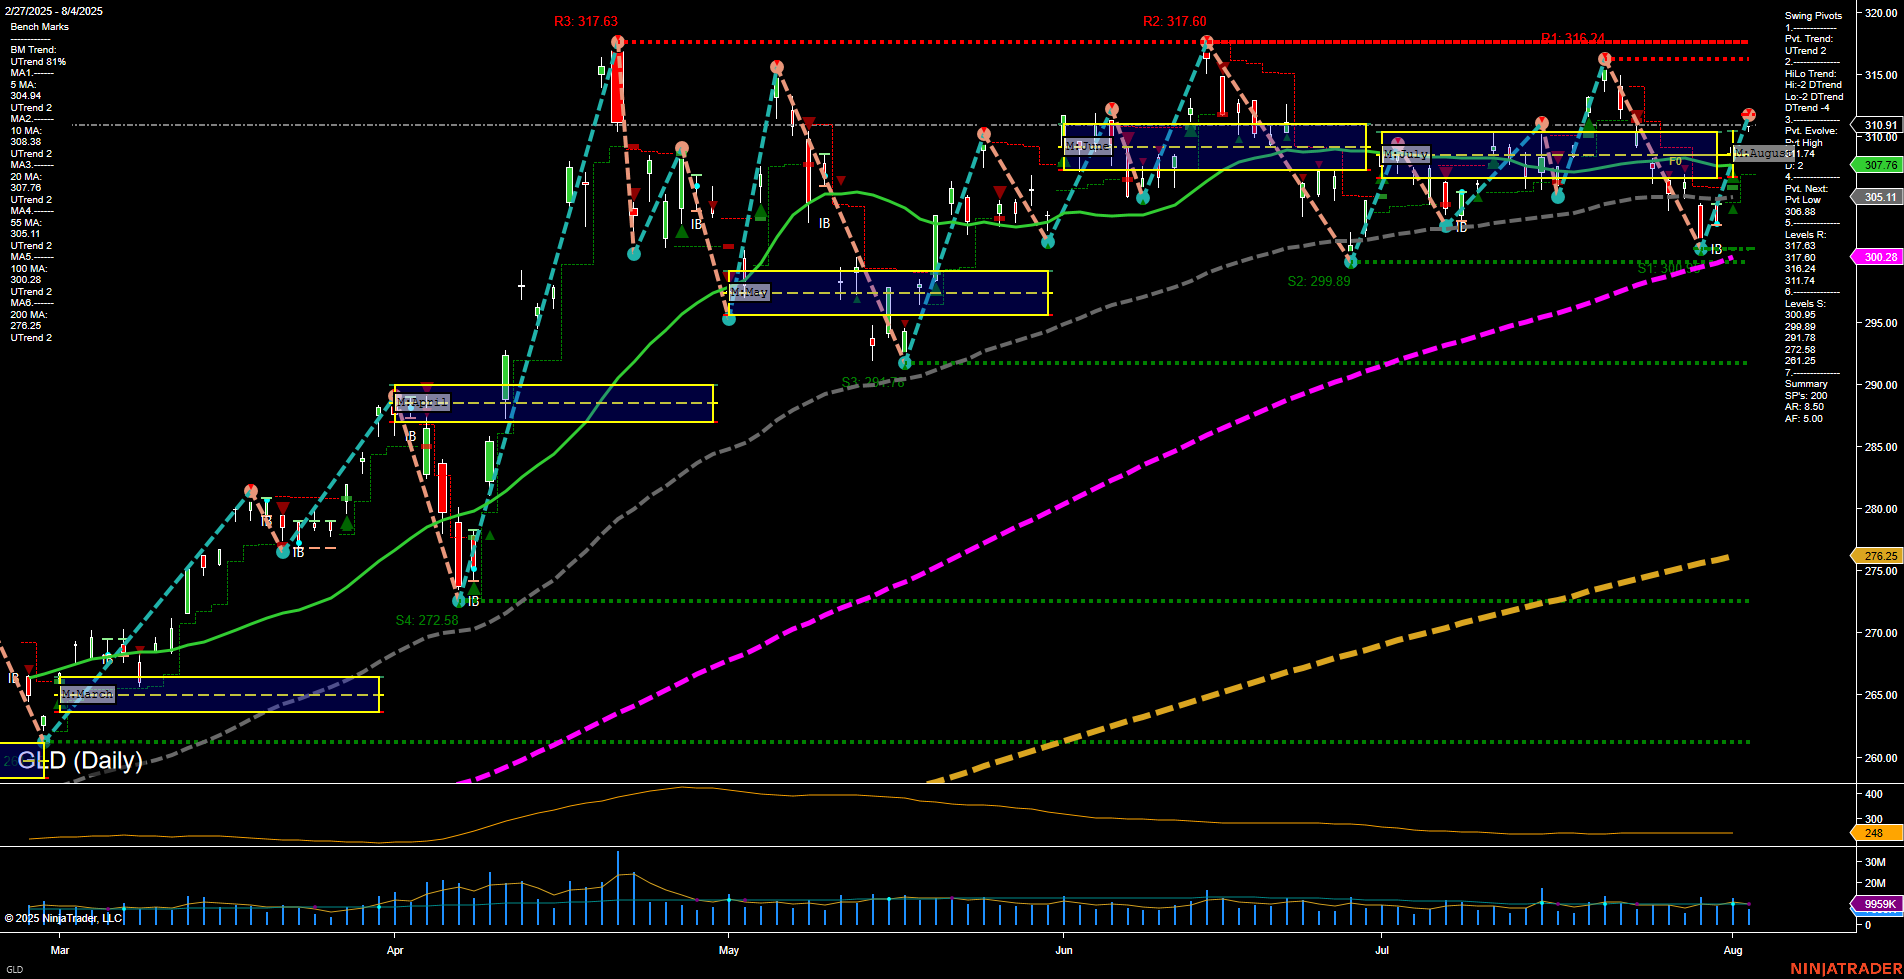Click the red down-triangle marker near the August peak

(x=1637, y=115)
